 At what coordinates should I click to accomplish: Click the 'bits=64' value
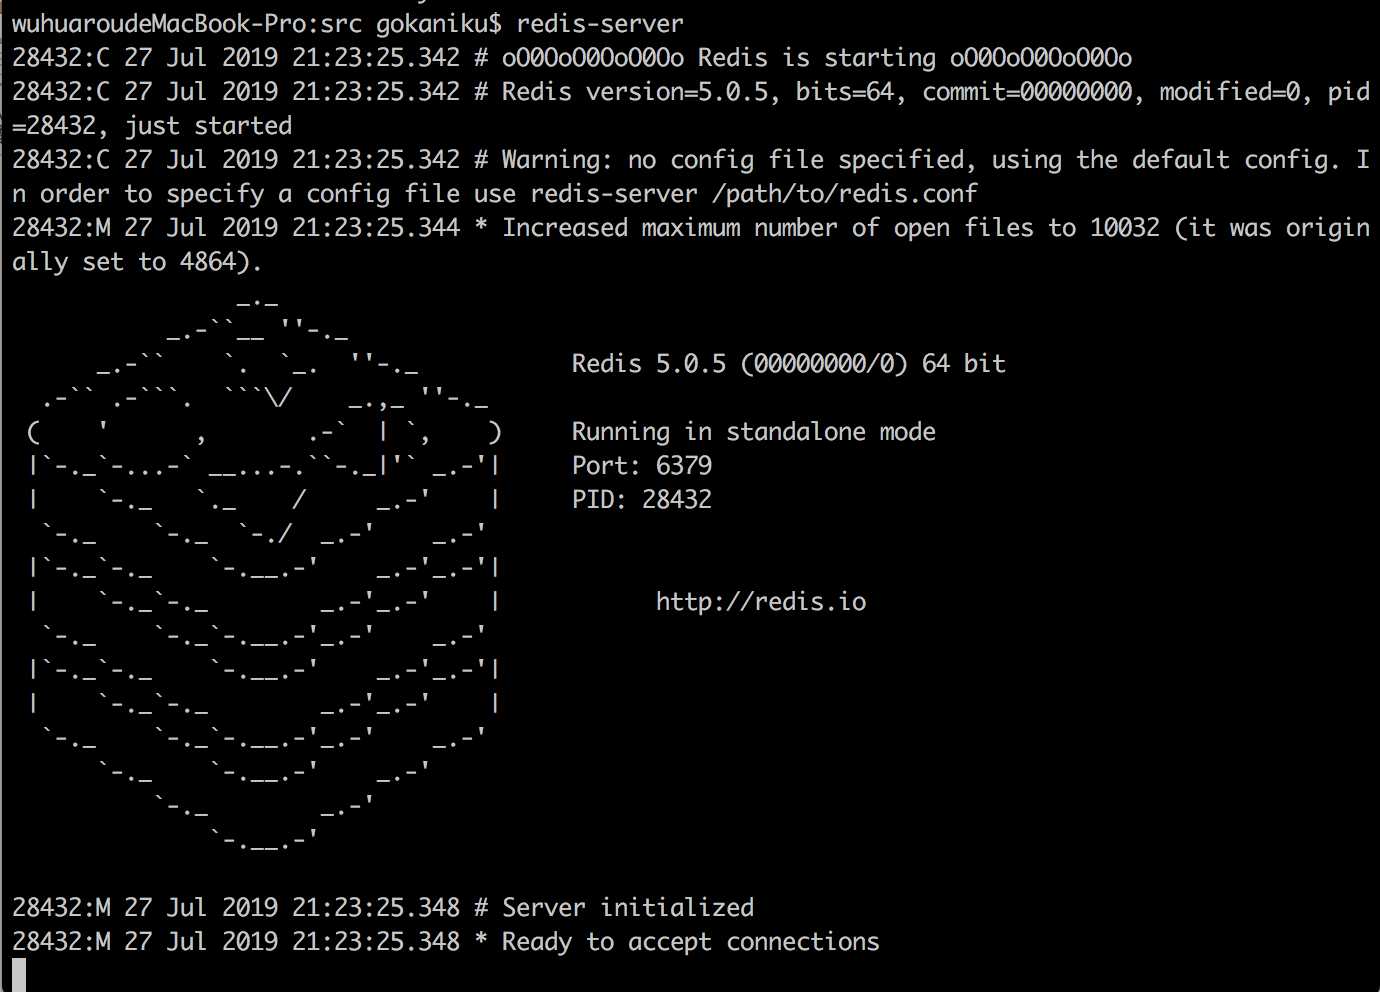pos(844,91)
